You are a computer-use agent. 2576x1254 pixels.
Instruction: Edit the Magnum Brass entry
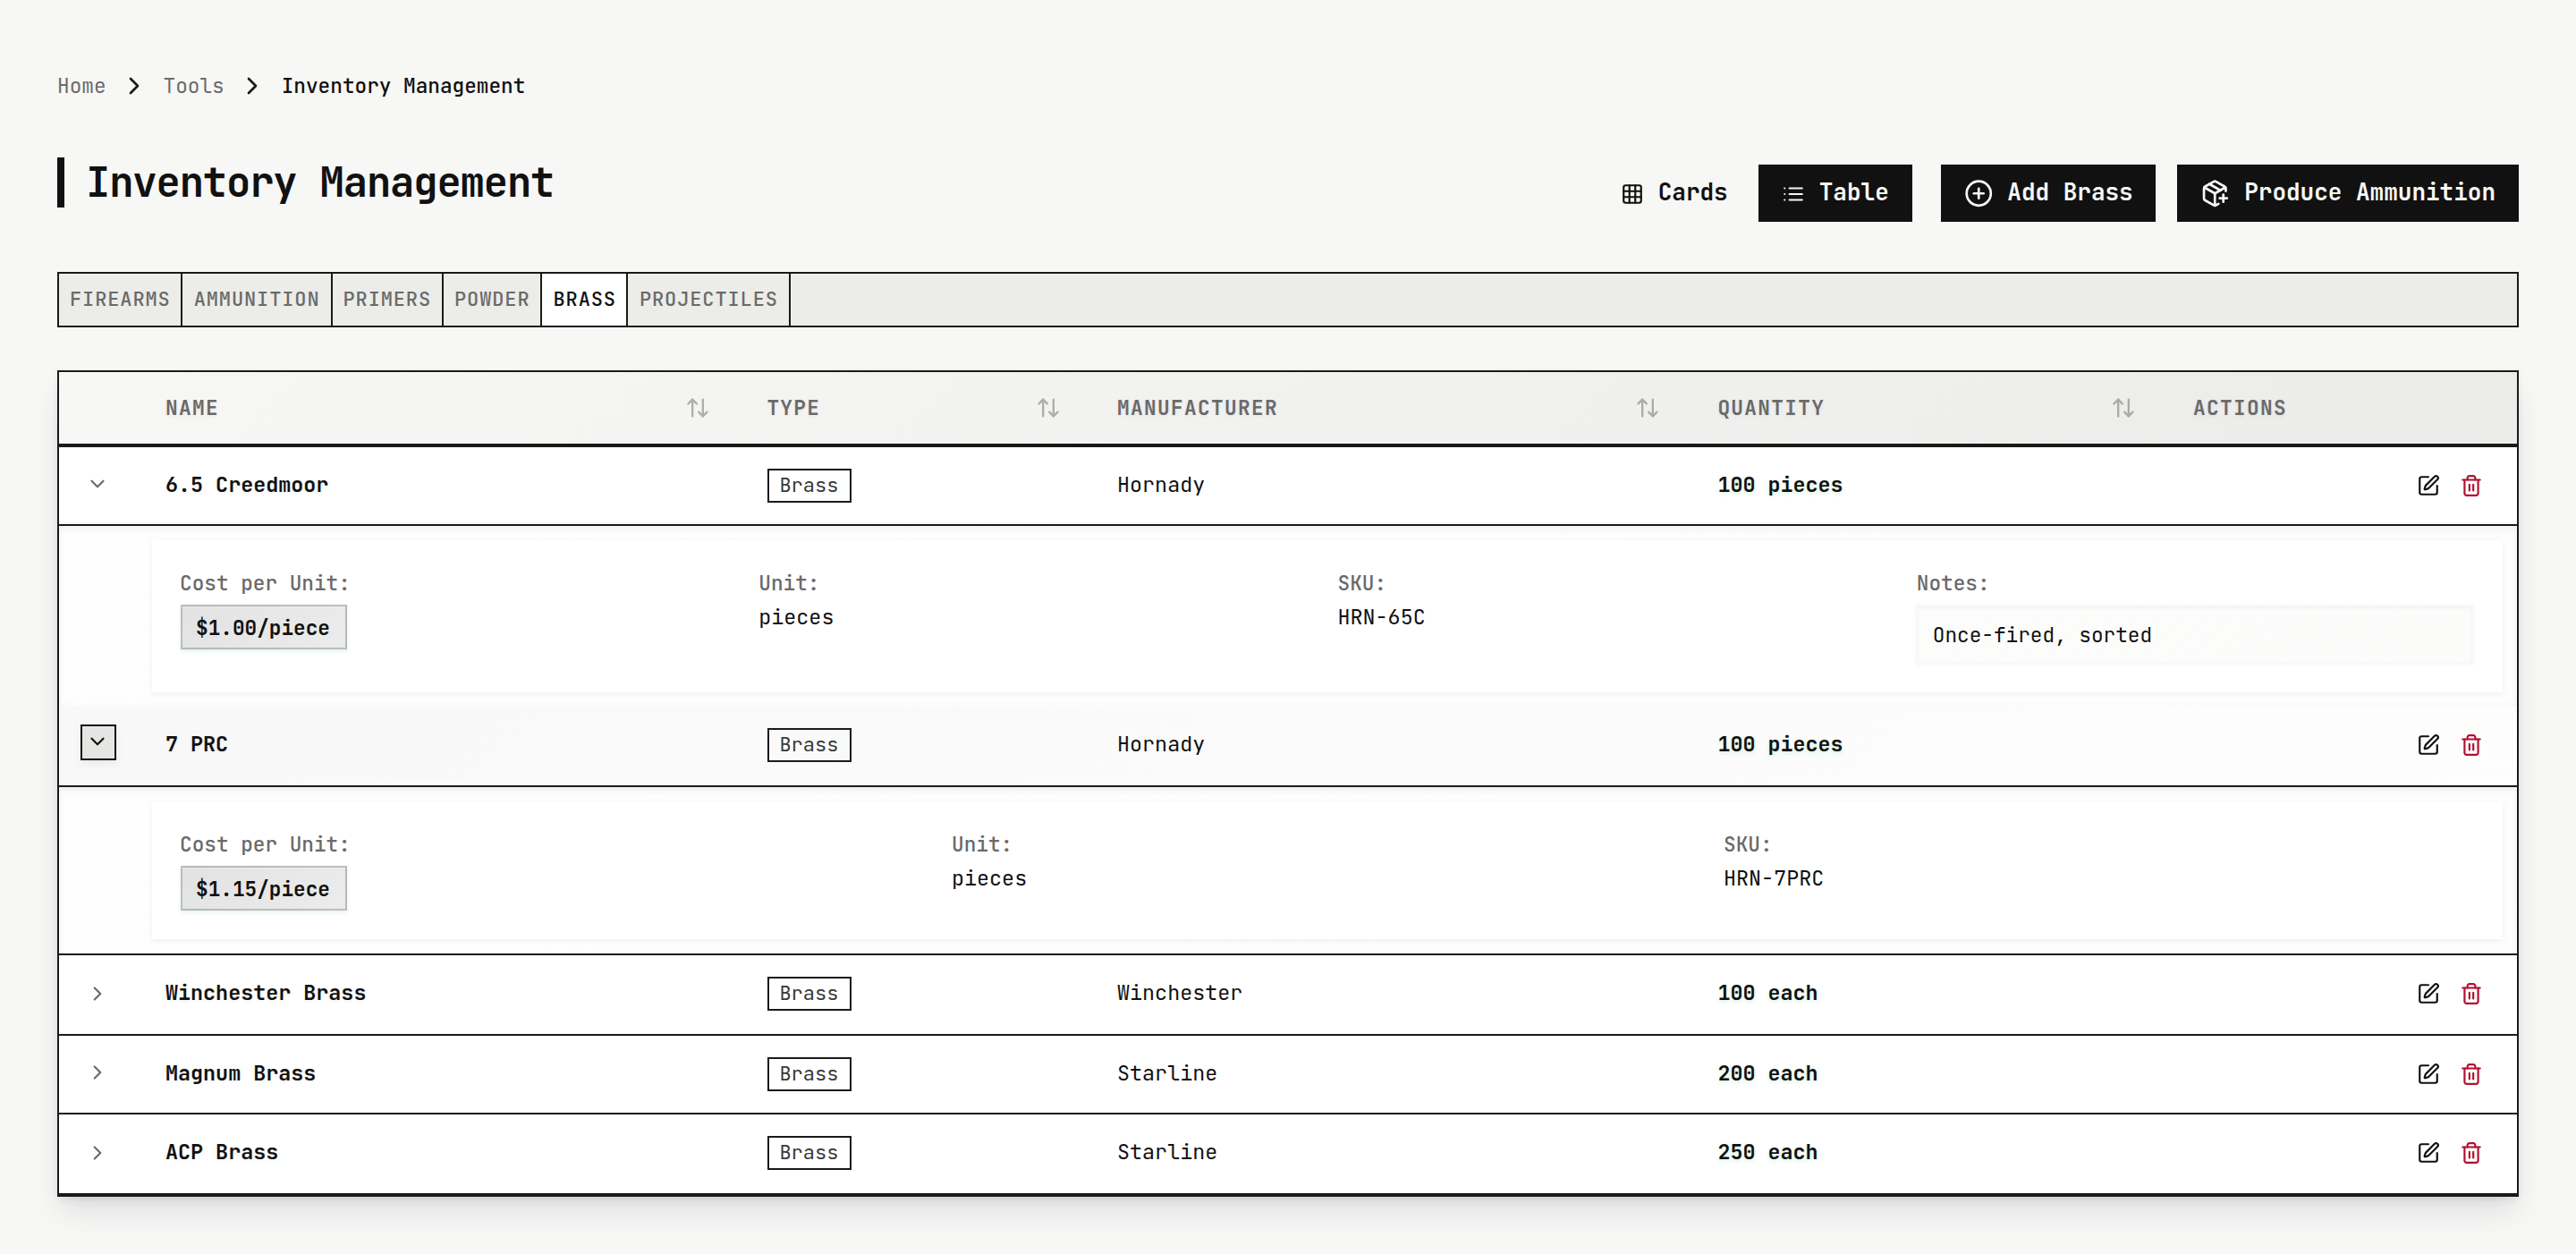tap(2428, 1073)
